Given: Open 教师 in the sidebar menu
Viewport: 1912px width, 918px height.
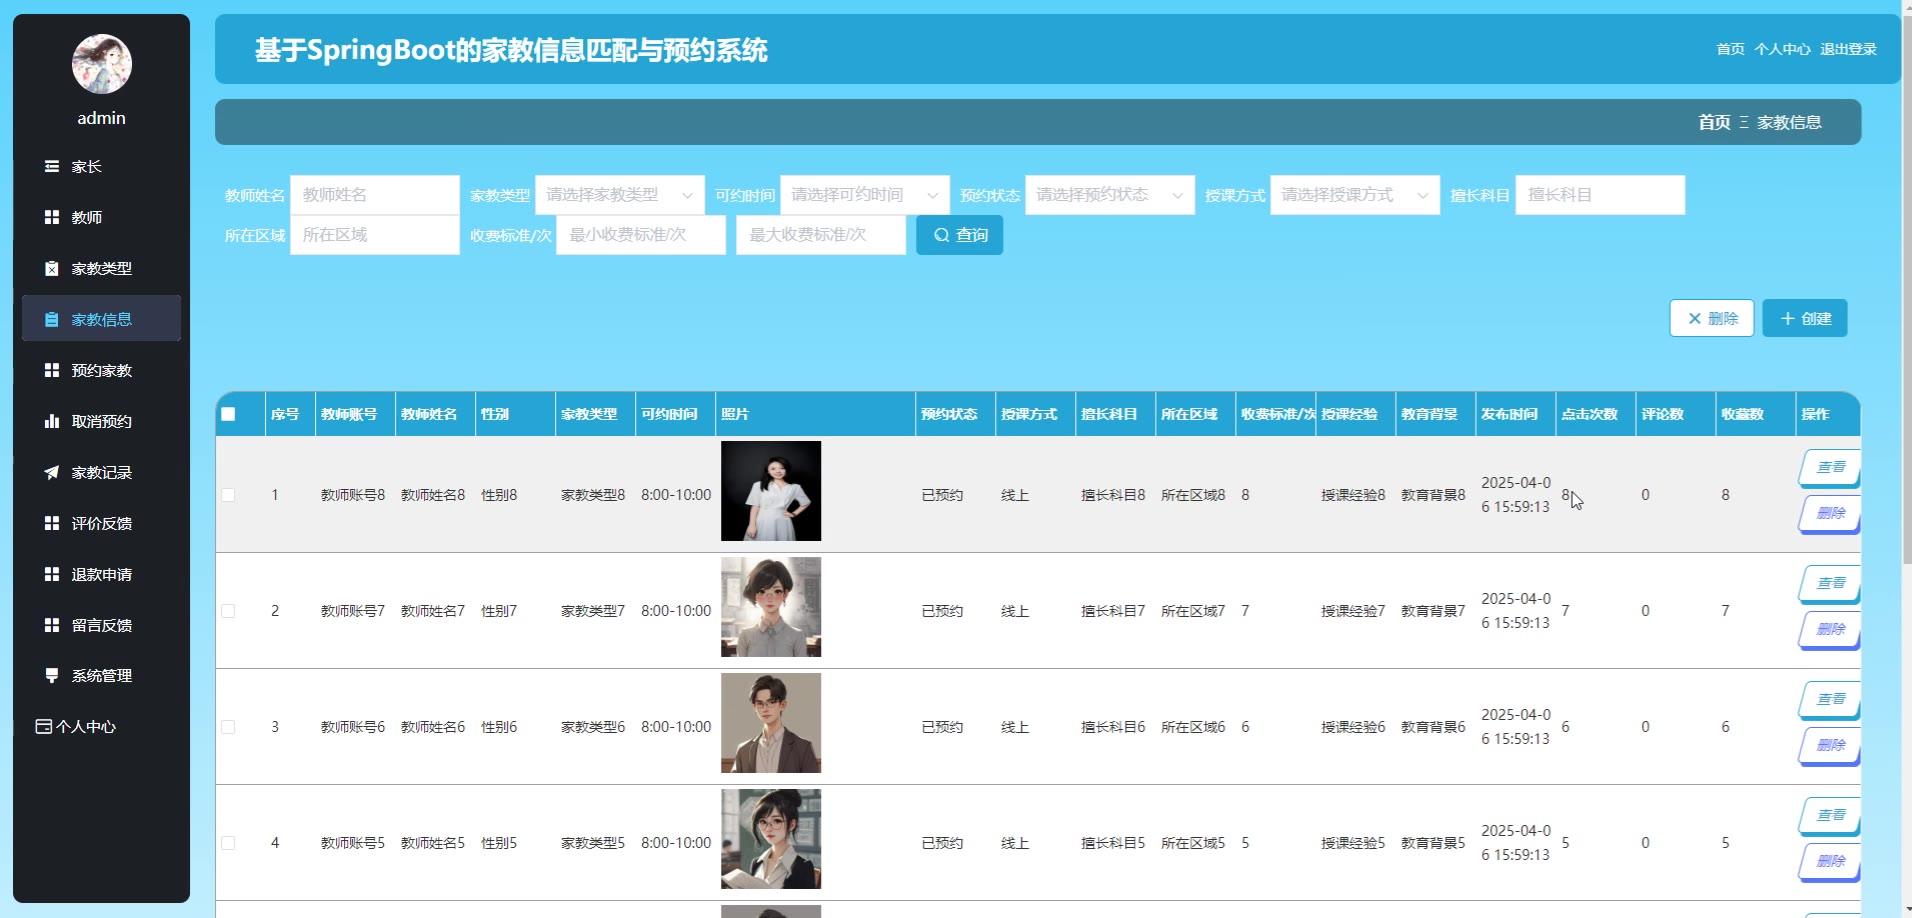Looking at the screenshot, I should coord(102,217).
